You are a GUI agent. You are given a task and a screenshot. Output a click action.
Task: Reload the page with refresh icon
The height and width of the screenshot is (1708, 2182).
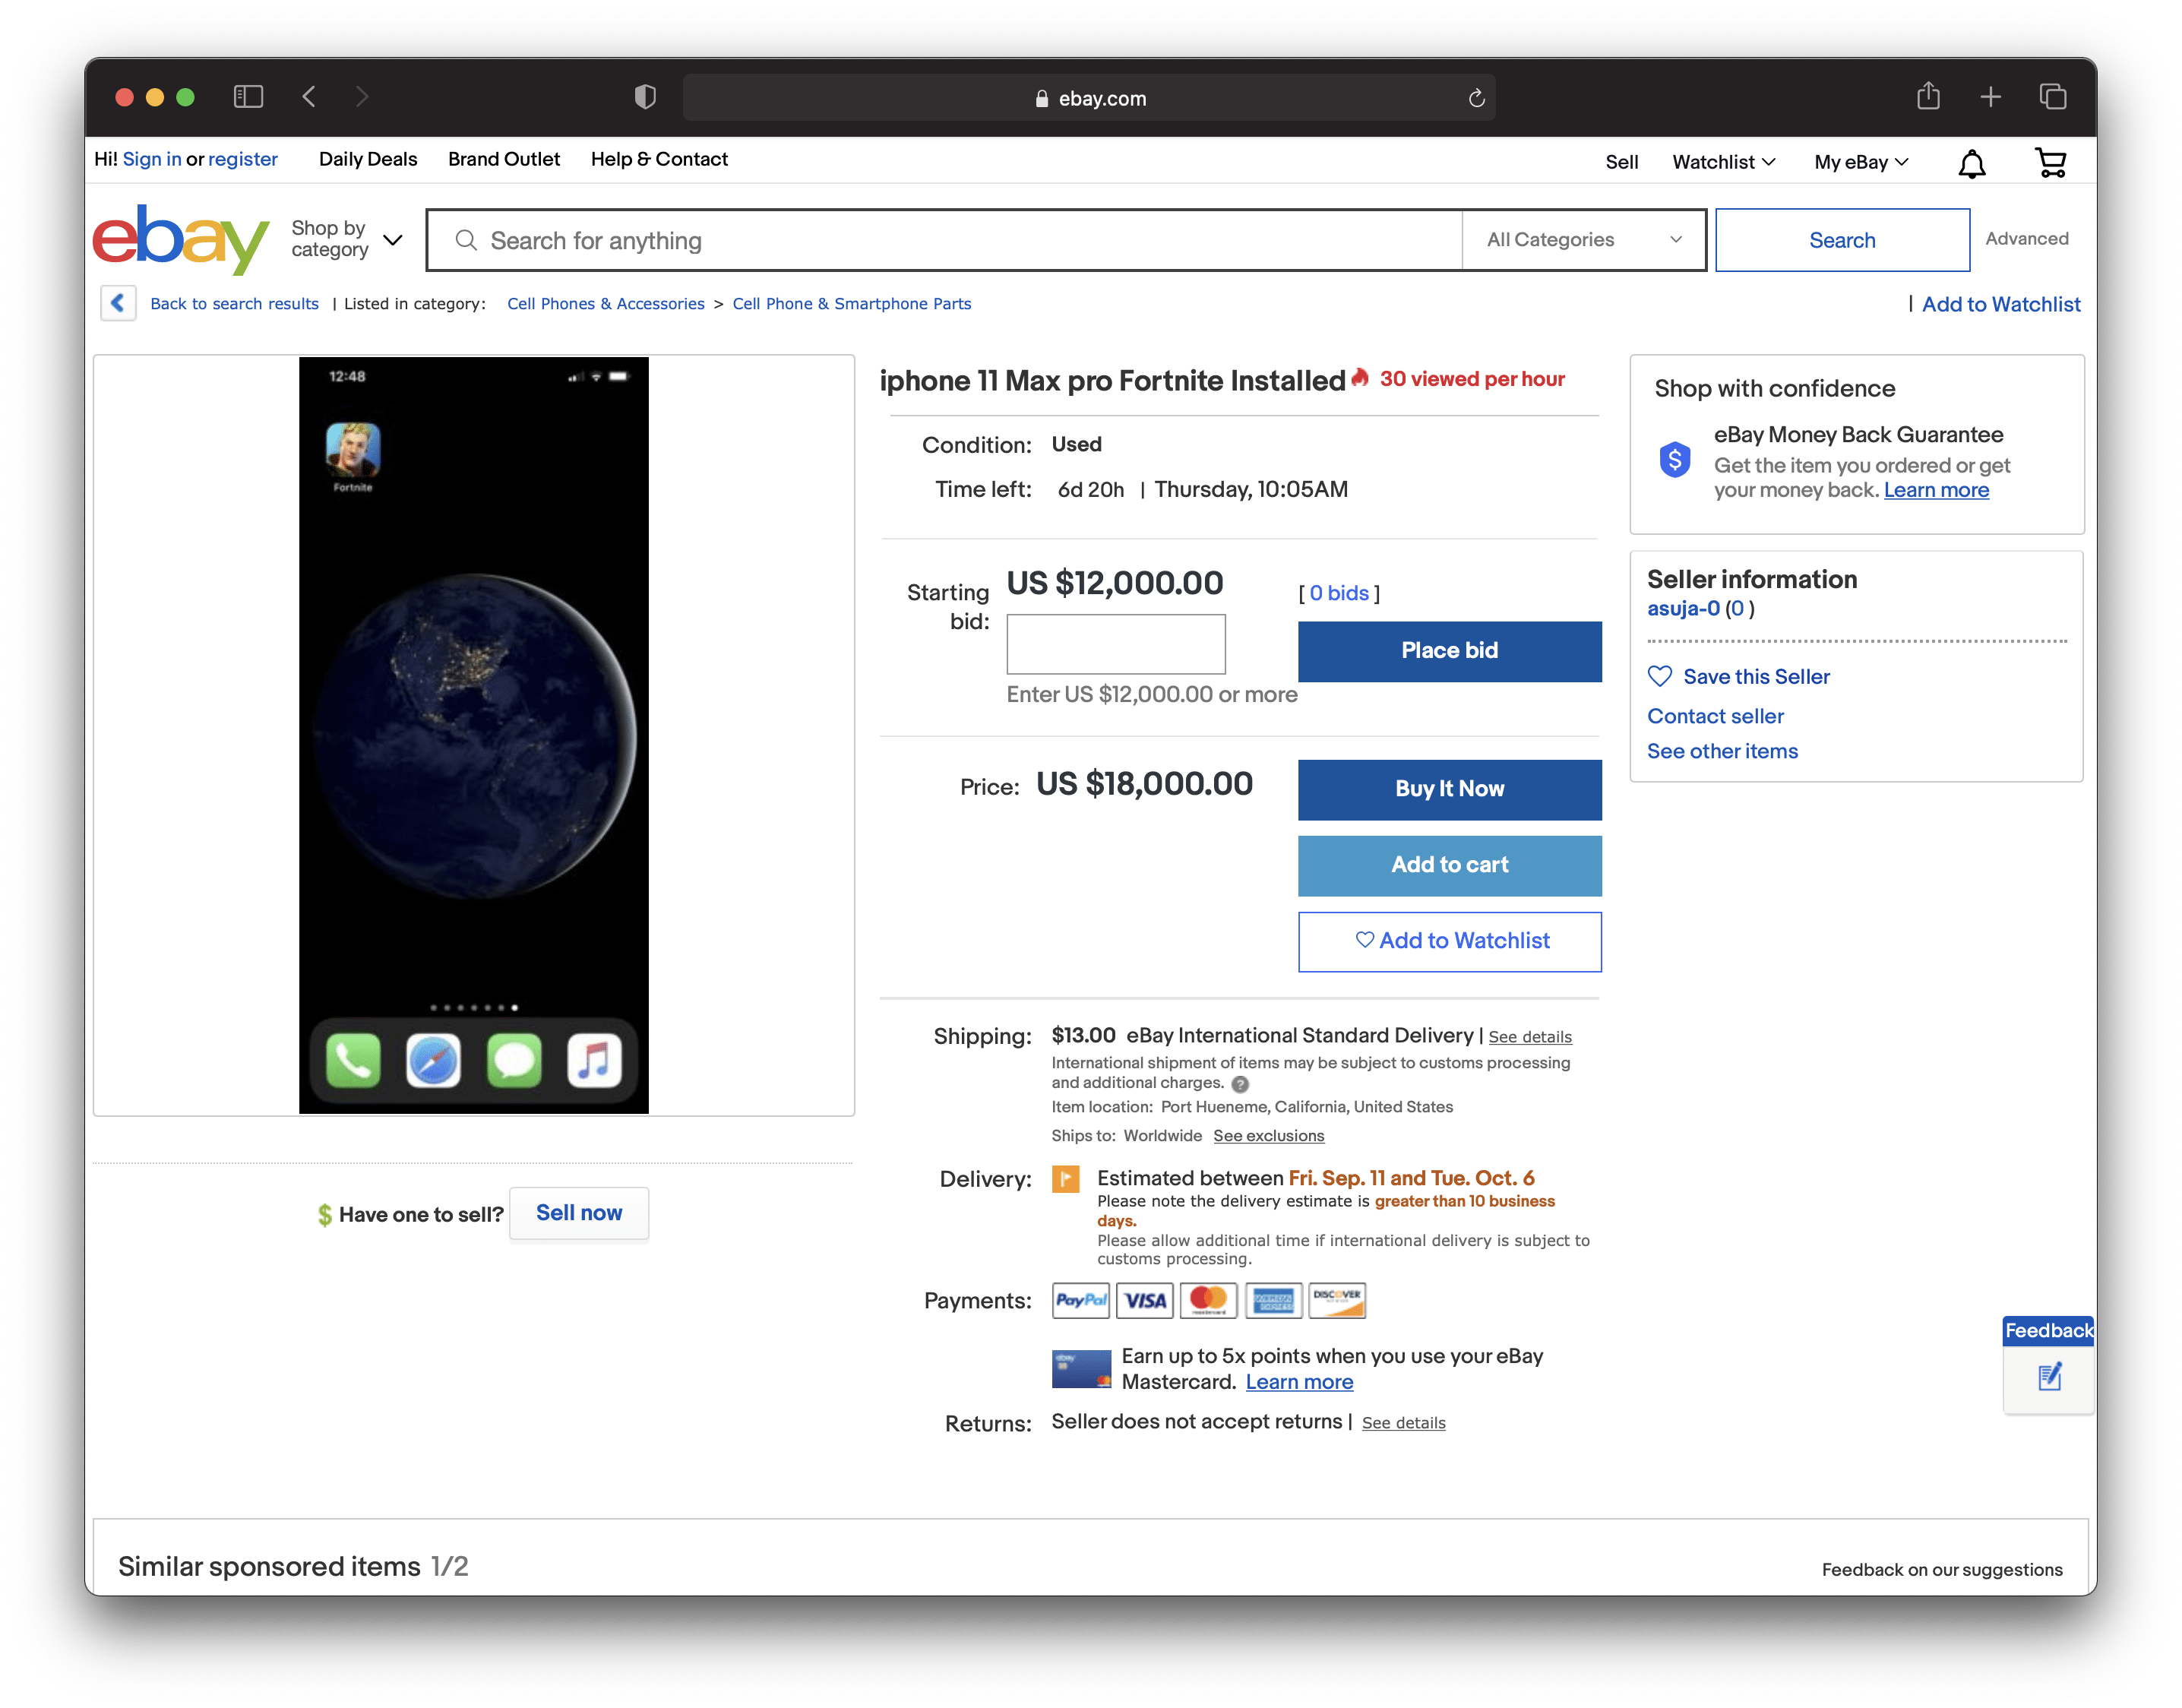tap(1476, 98)
